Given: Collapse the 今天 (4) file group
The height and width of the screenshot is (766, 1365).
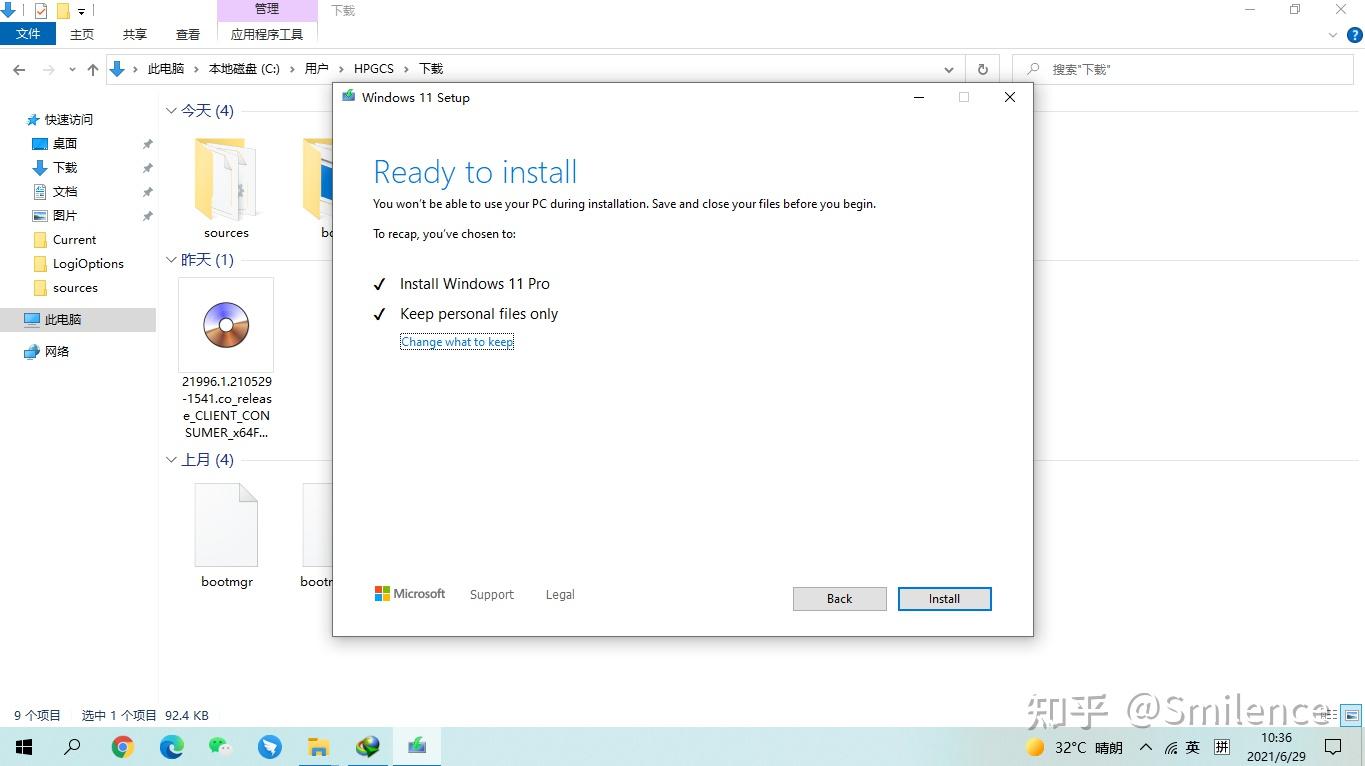Looking at the screenshot, I should pyautogui.click(x=171, y=111).
